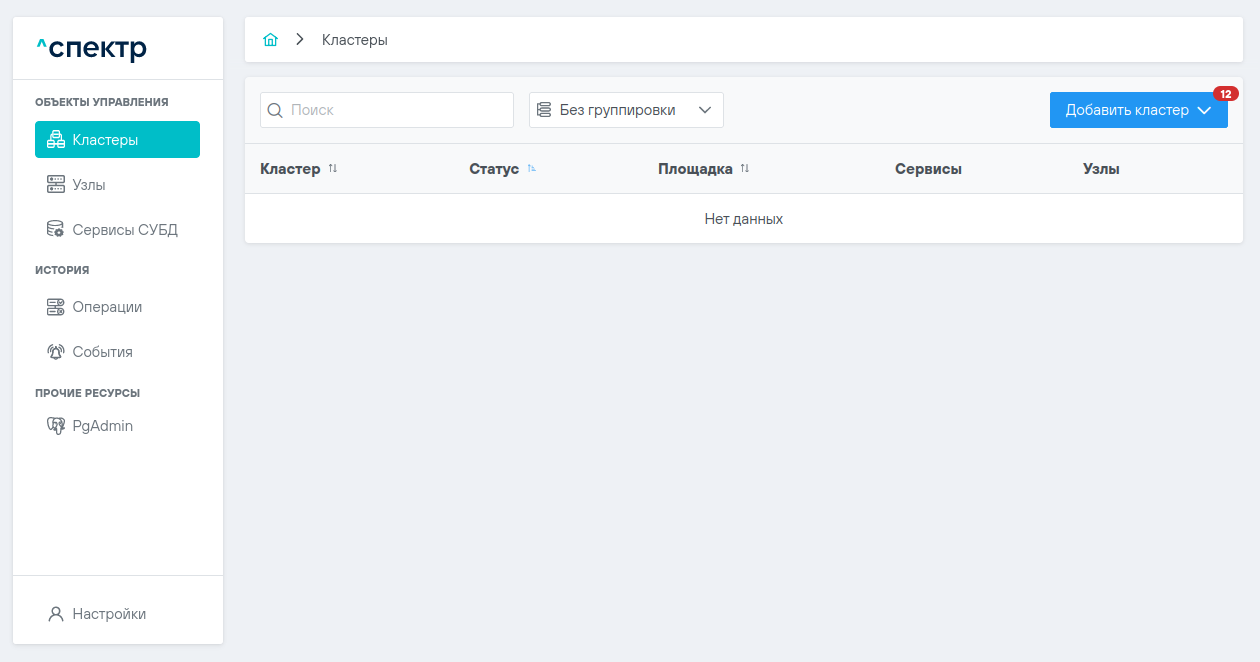
Task: Open the Операции history page
Action: click(107, 307)
